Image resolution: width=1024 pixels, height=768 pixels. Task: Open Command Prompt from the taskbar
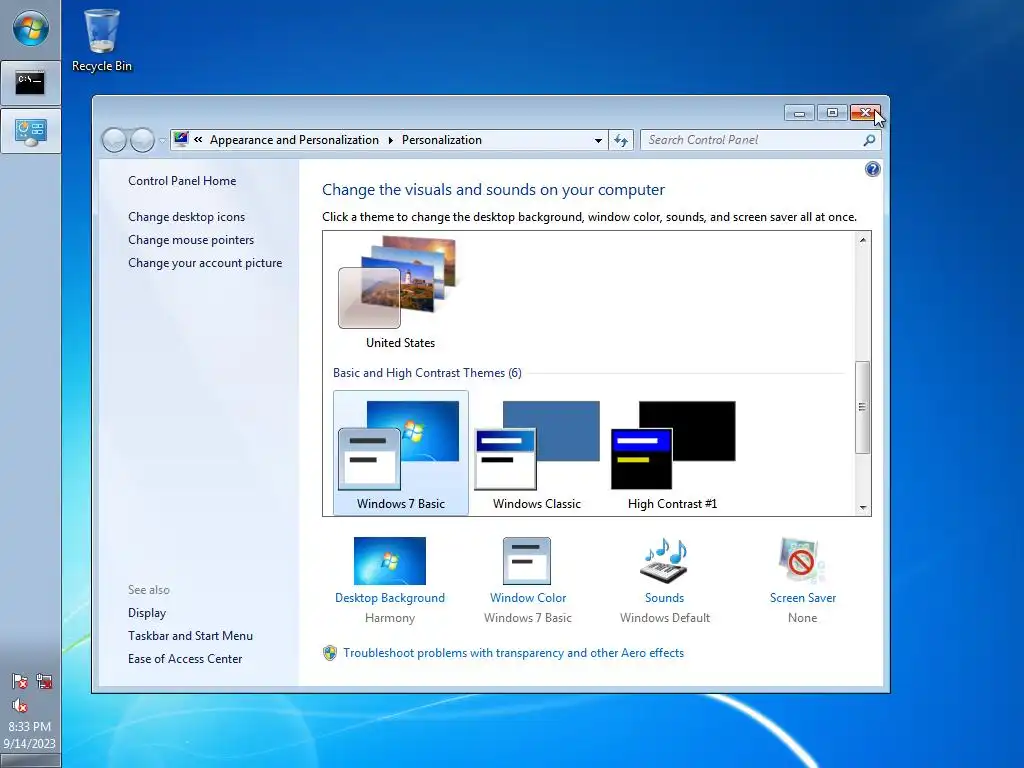[30, 83]
